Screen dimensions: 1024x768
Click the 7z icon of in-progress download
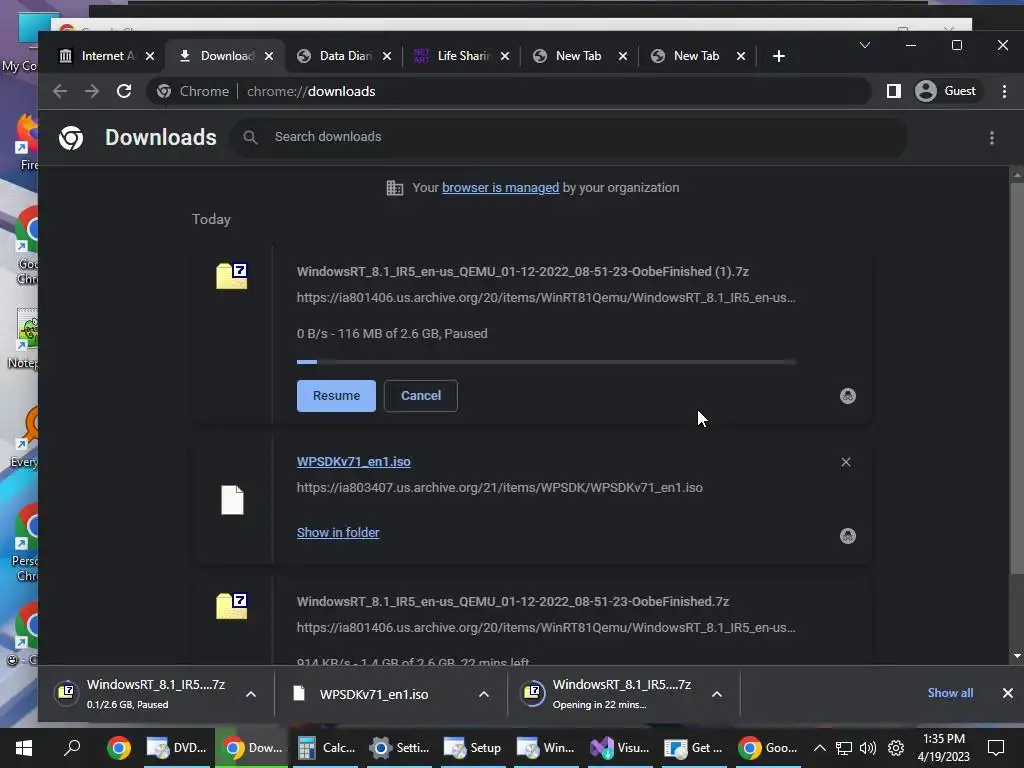(232, 606)
